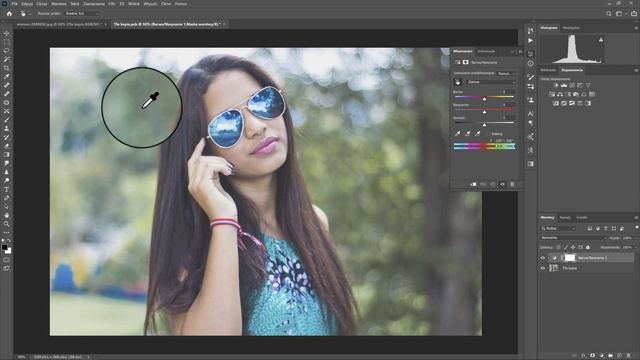Screen dimensions: 640x360
Task: Adjust the Jasność lightness slider handle
Action: (484, 125)
